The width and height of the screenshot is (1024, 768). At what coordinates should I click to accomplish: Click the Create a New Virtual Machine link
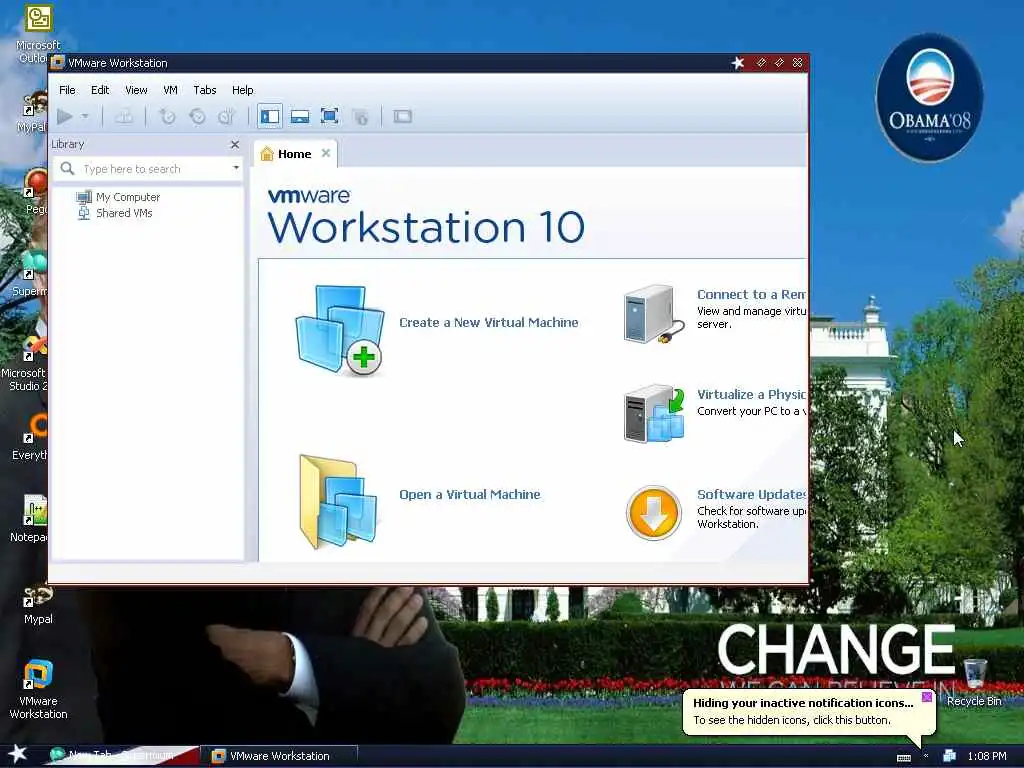(488, 323)
